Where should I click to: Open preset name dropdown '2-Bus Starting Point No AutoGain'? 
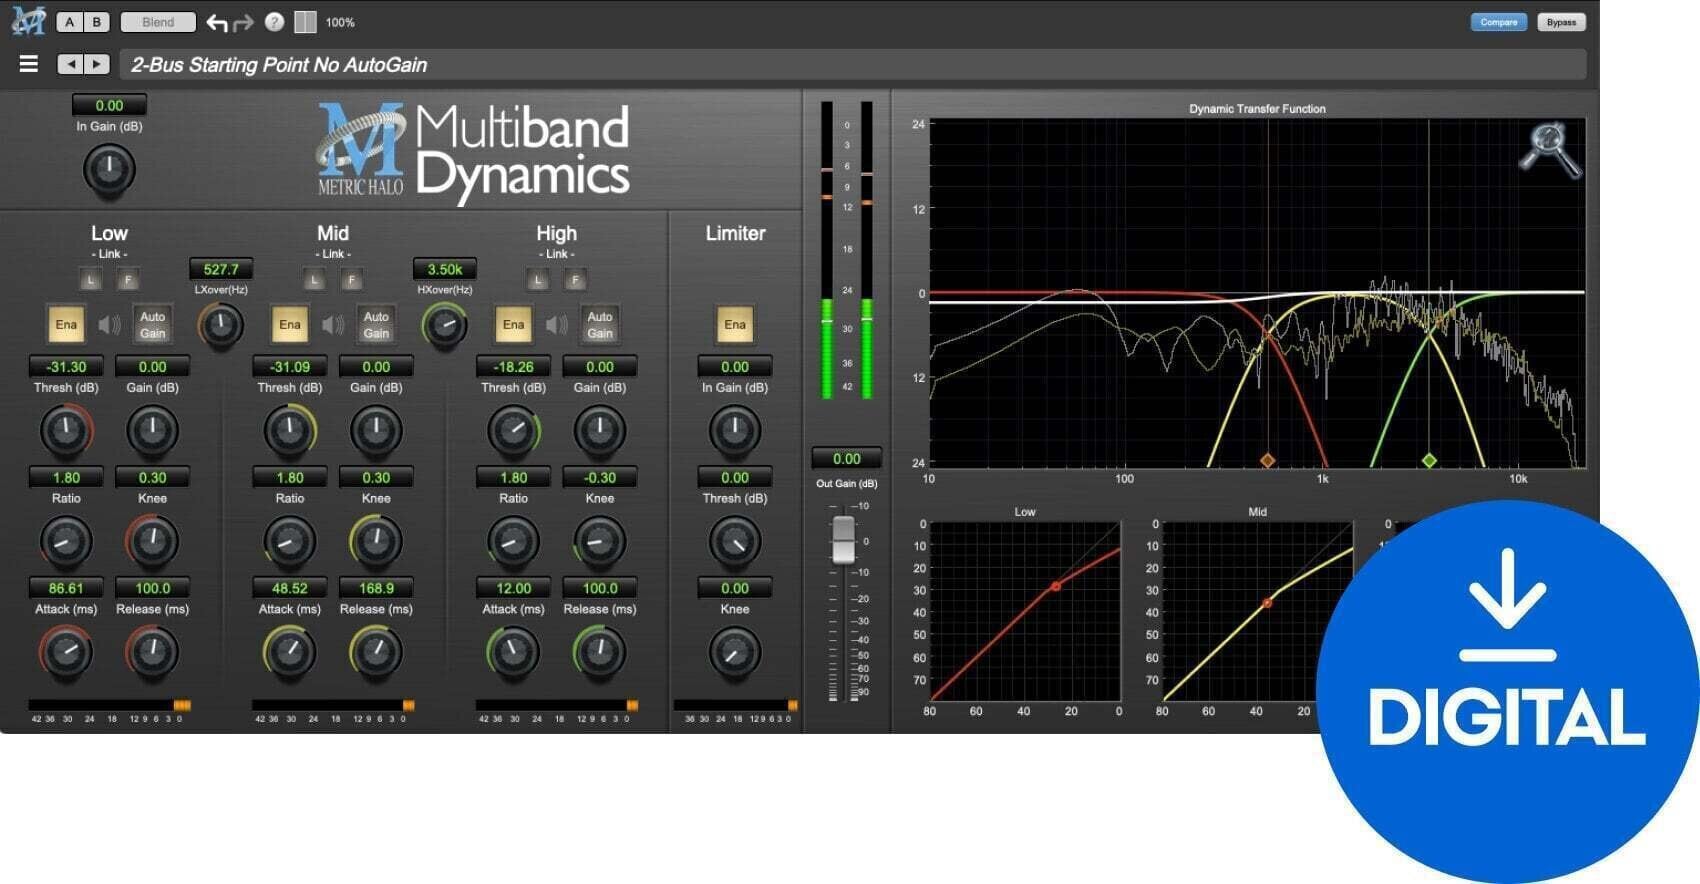tap(853, 65)
